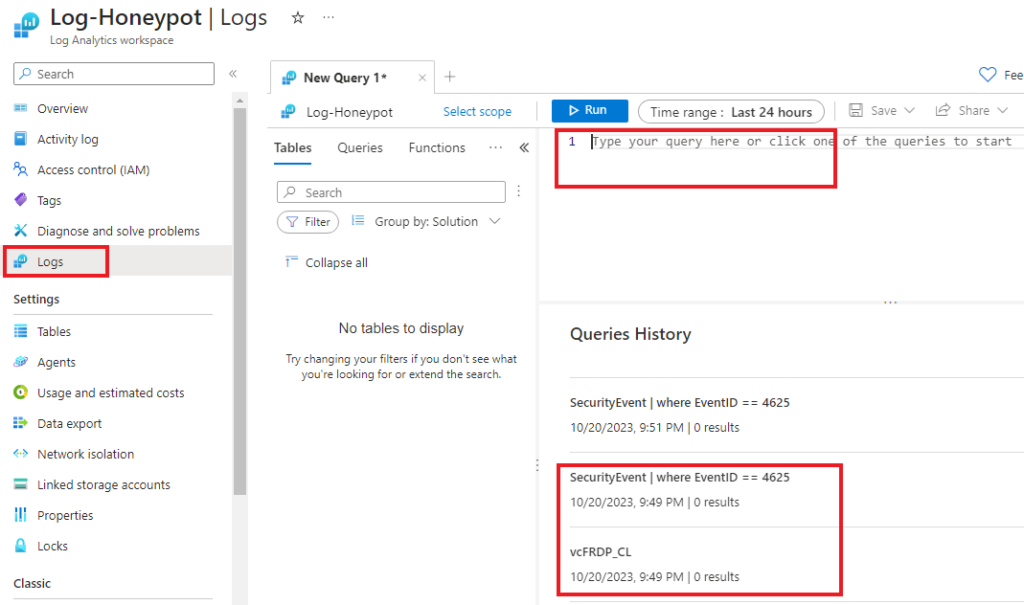Viewport: 1024px width, 605px height.
Task: Click the Feedback heart icon
Action: click(x=987, y=74)
